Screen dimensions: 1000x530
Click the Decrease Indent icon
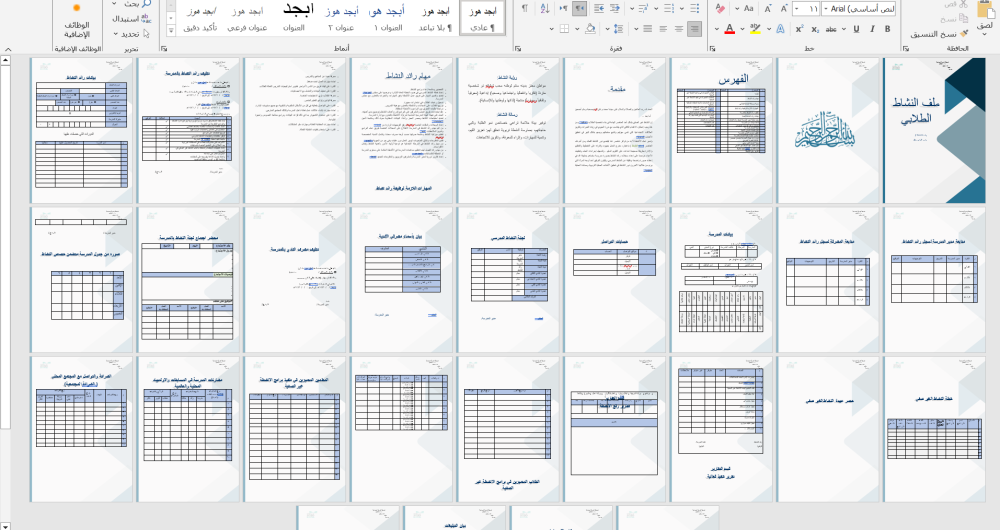615,9
